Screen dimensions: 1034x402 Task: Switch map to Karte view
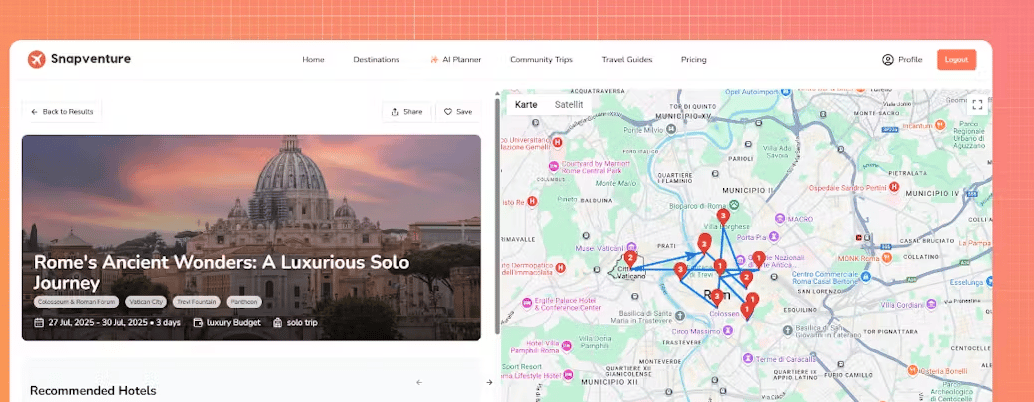[x=526, y=105]
